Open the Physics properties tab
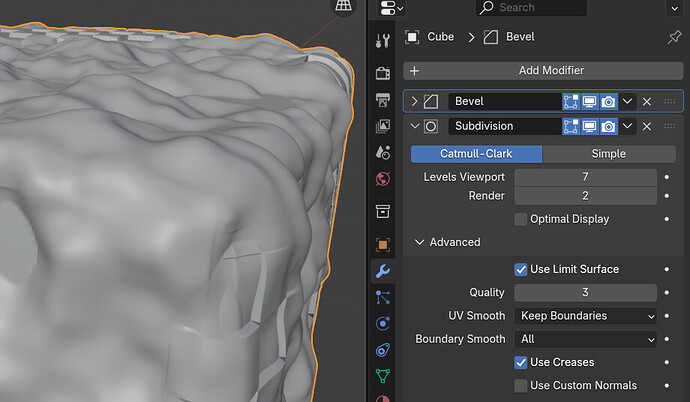 pyautogui.click(x=382, y=324)
